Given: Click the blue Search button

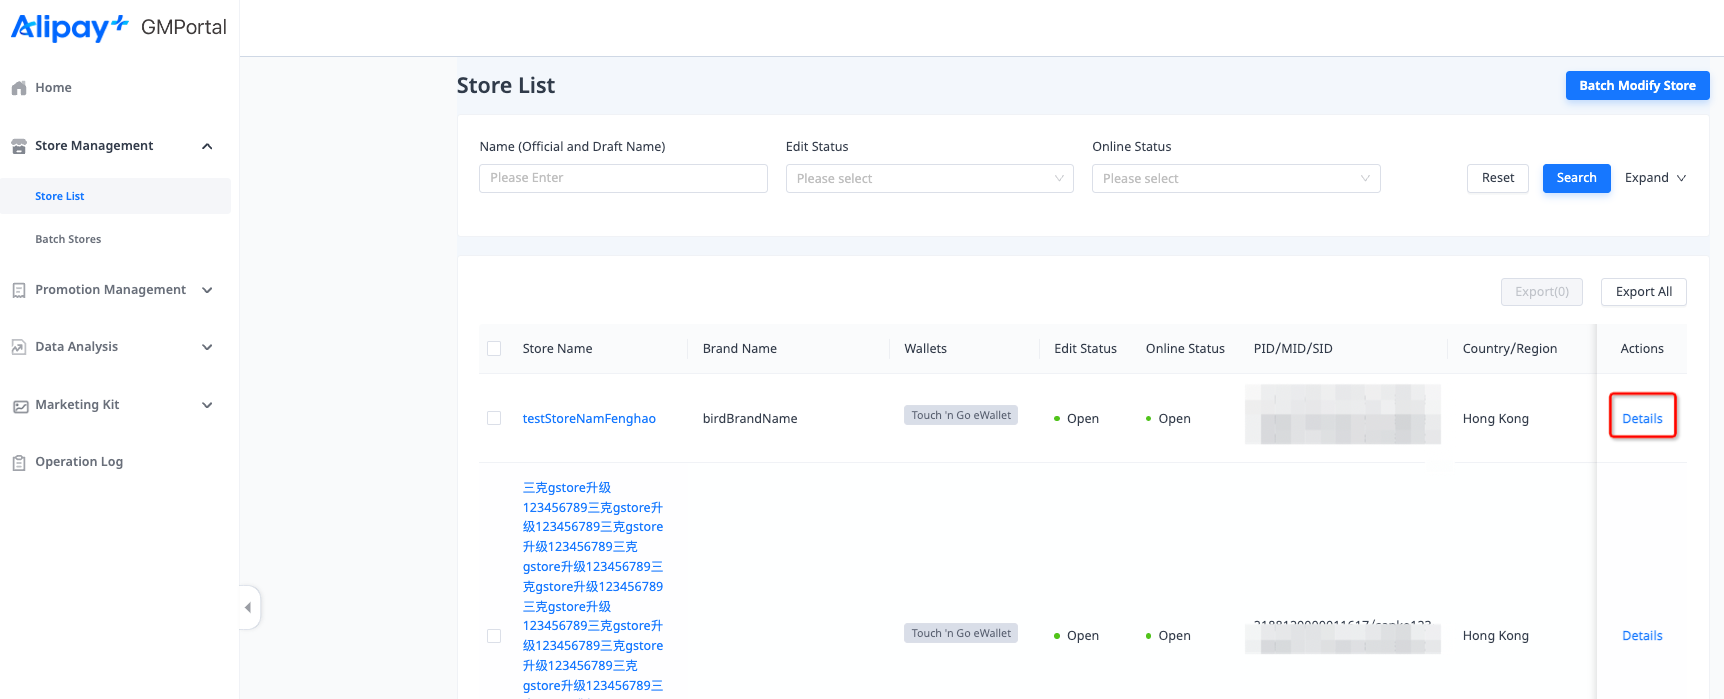Looking at the screenshot, I should point(1576,178).
